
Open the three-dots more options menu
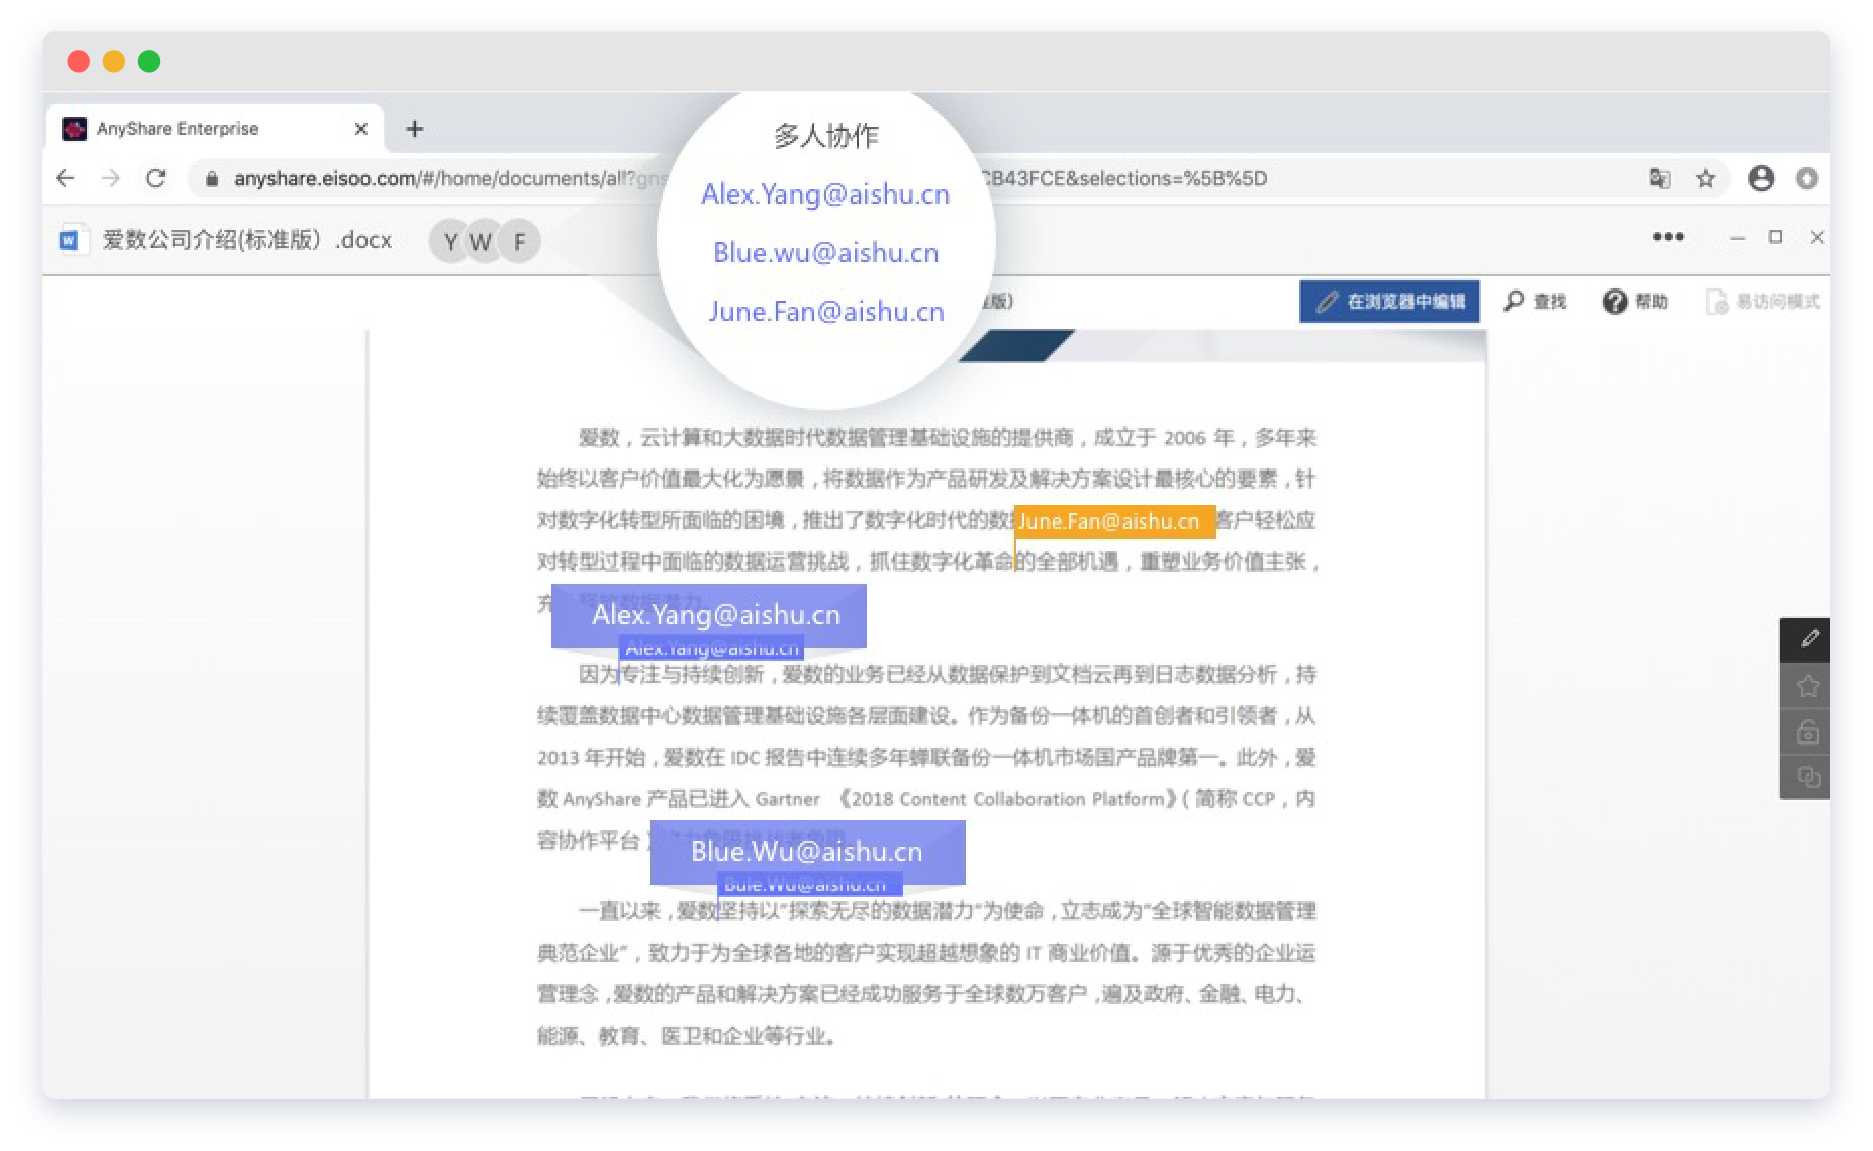coord(1668,237)
